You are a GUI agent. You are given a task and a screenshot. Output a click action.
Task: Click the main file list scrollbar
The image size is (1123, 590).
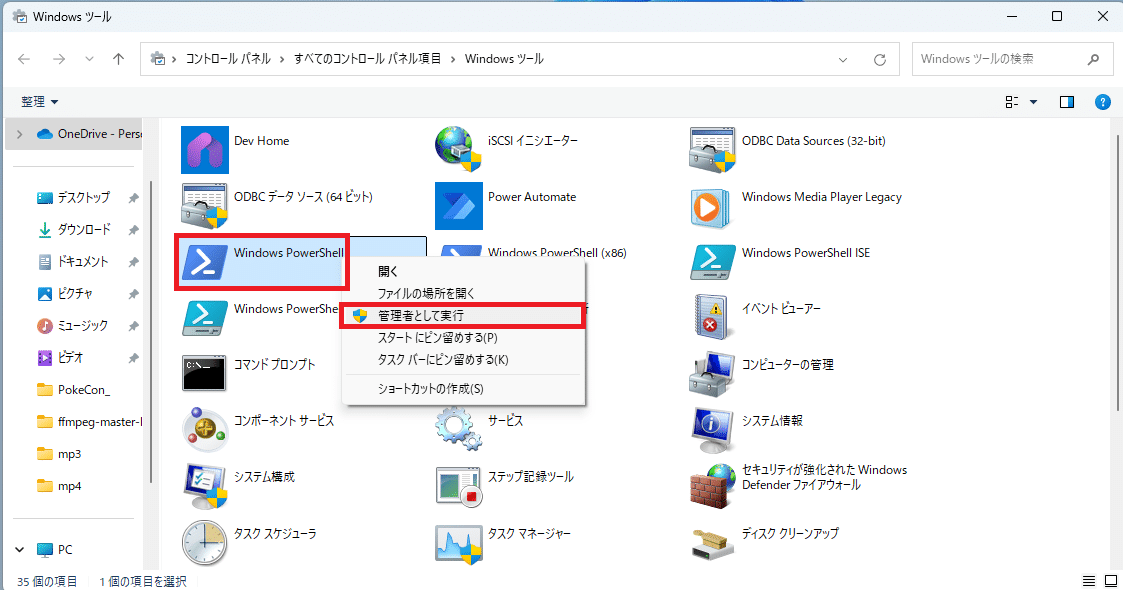click(1118, 272)
